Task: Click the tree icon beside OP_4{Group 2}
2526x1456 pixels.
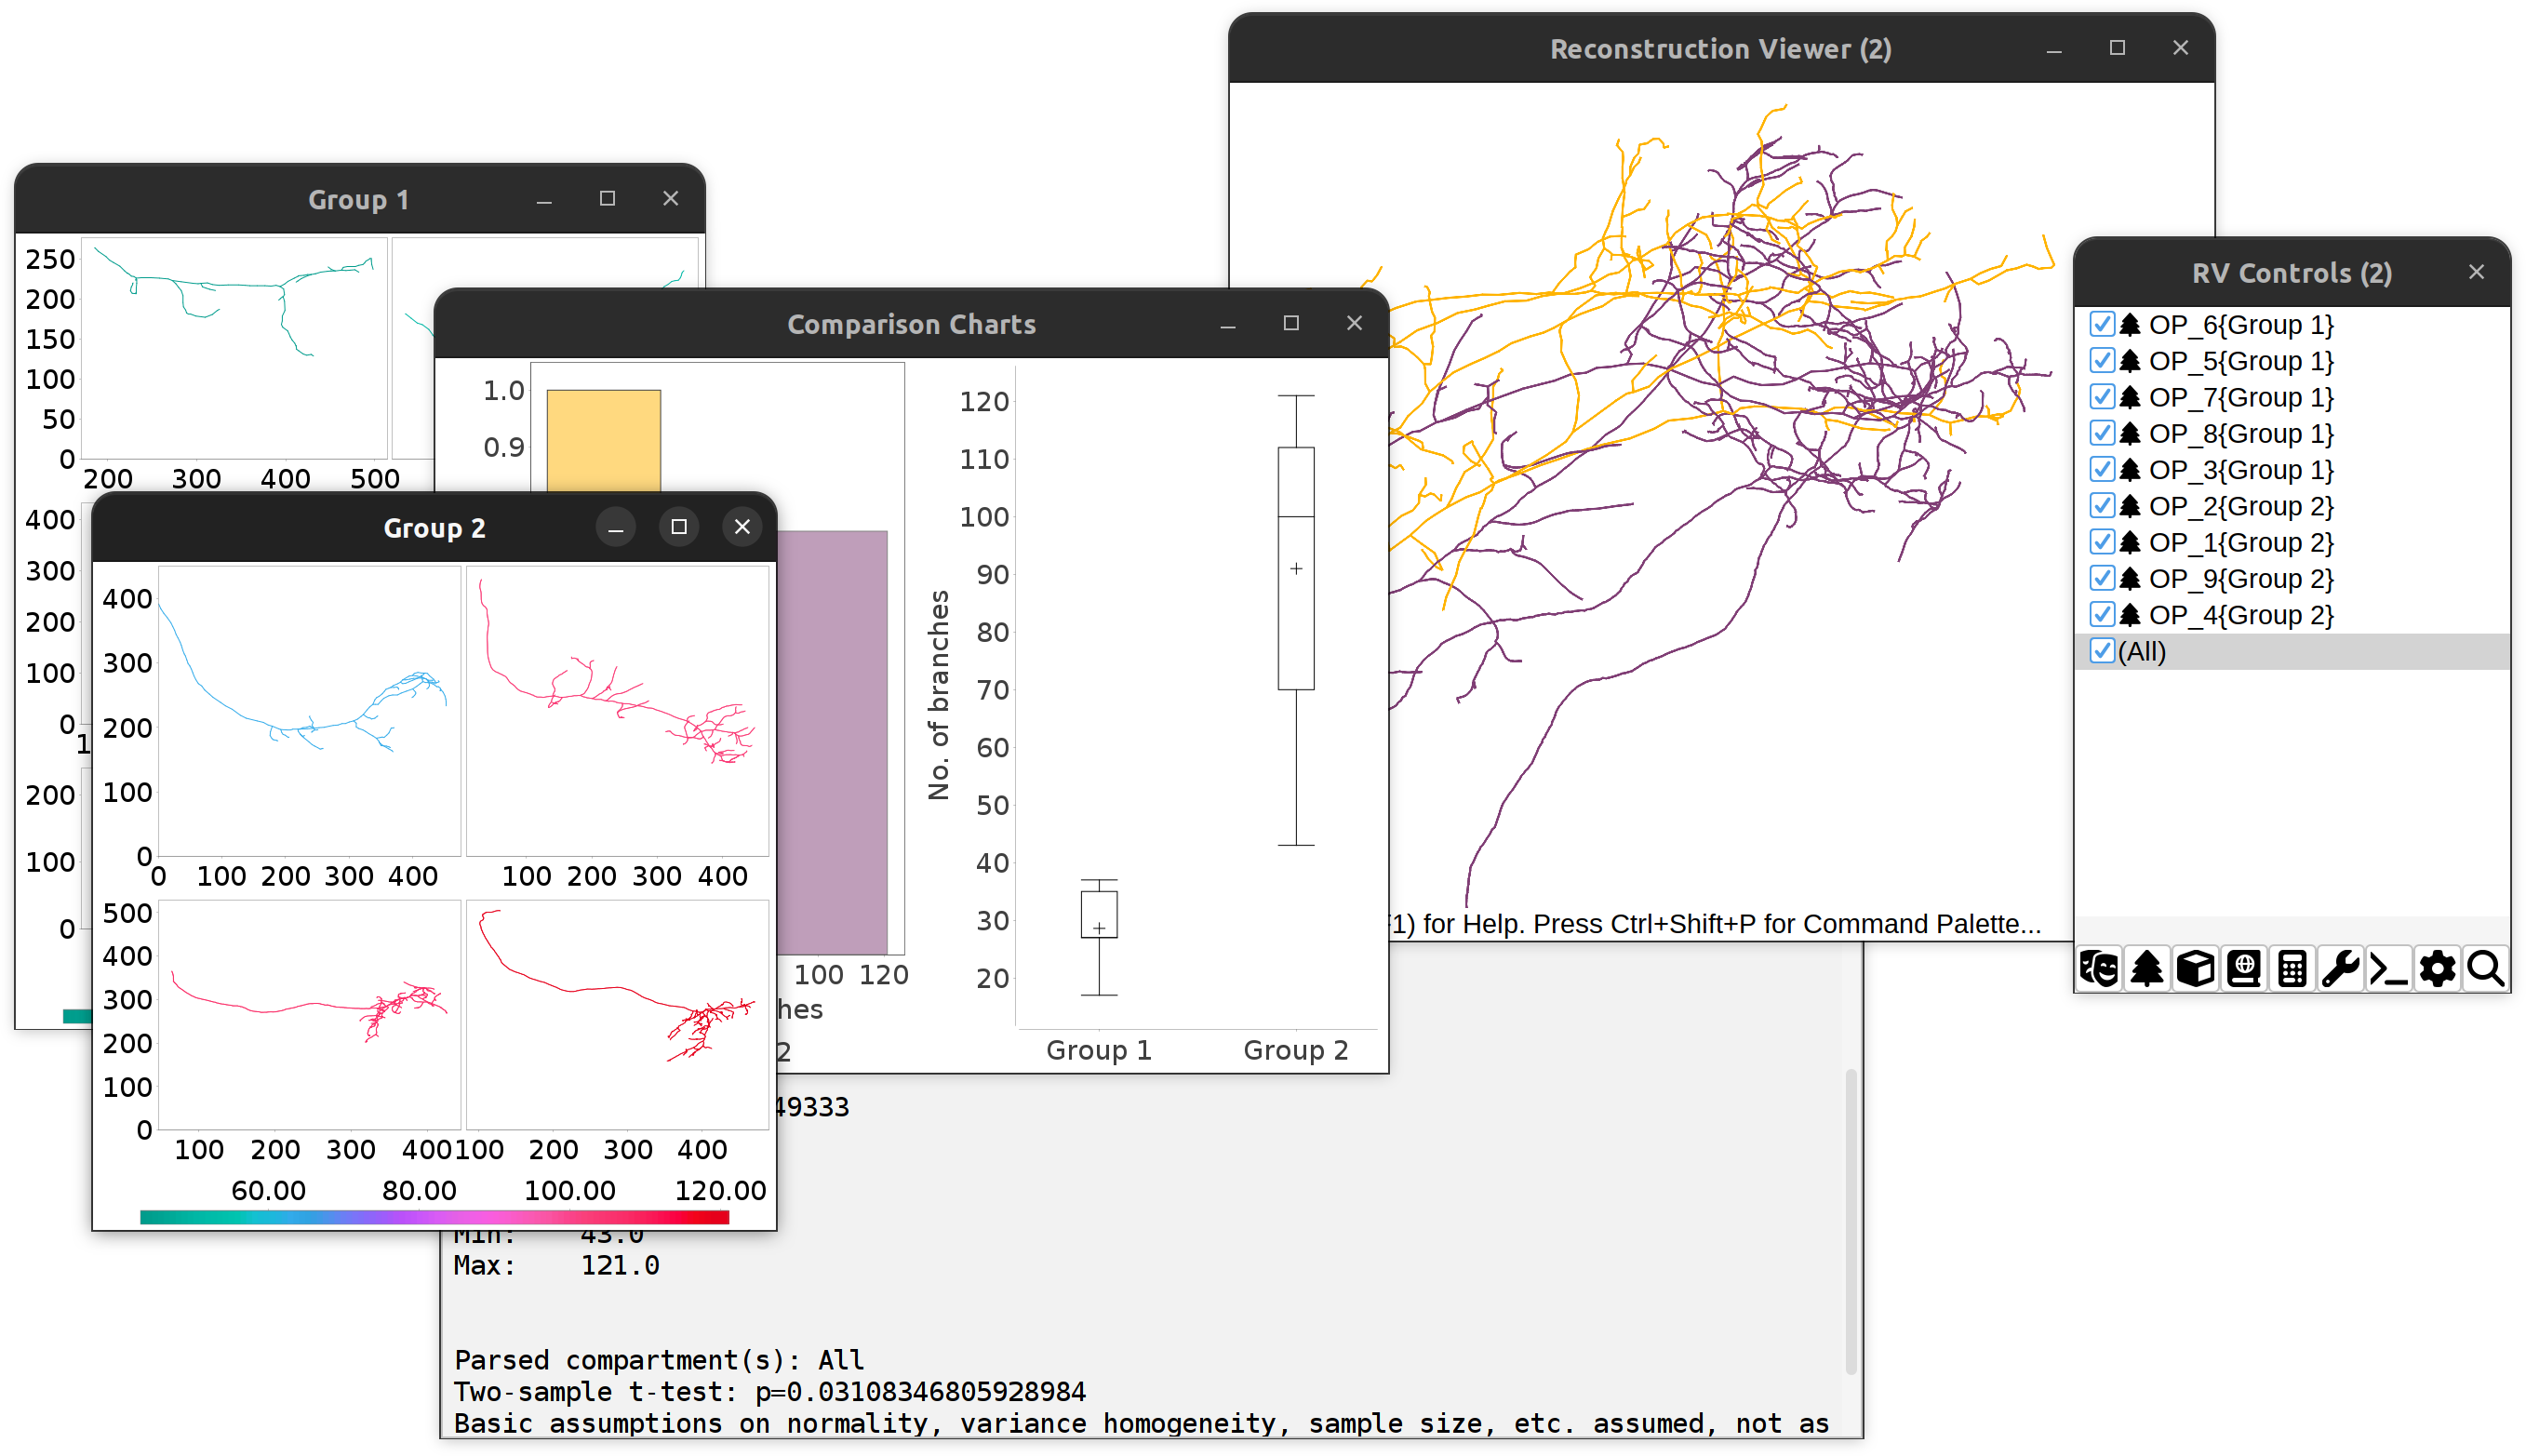Action: [x=2131, y=615]
